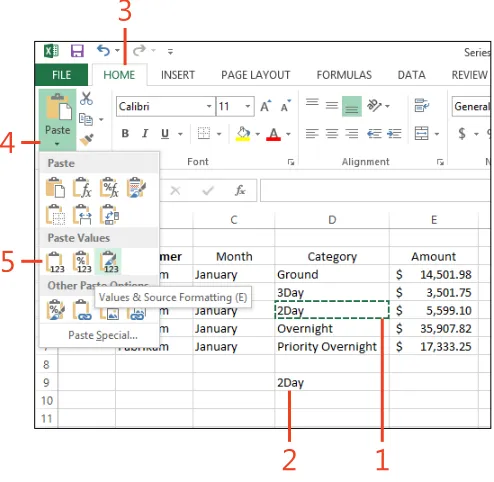The height and width of the screenshot is (482, 494).
Task: Click the formula bar input field
Action: tap(375, 191)
